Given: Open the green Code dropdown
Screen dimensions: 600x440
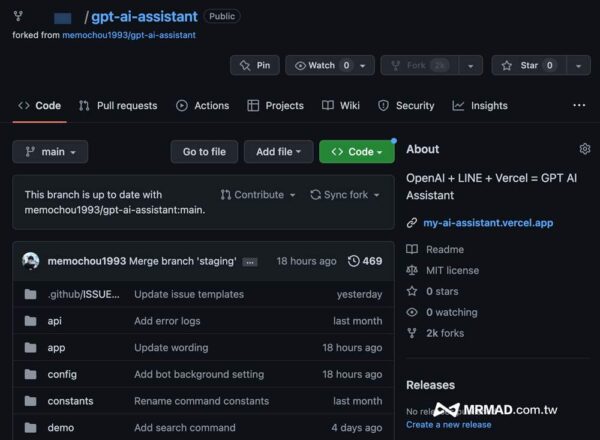Looking at the screenshot, I should tap(356, 152).
